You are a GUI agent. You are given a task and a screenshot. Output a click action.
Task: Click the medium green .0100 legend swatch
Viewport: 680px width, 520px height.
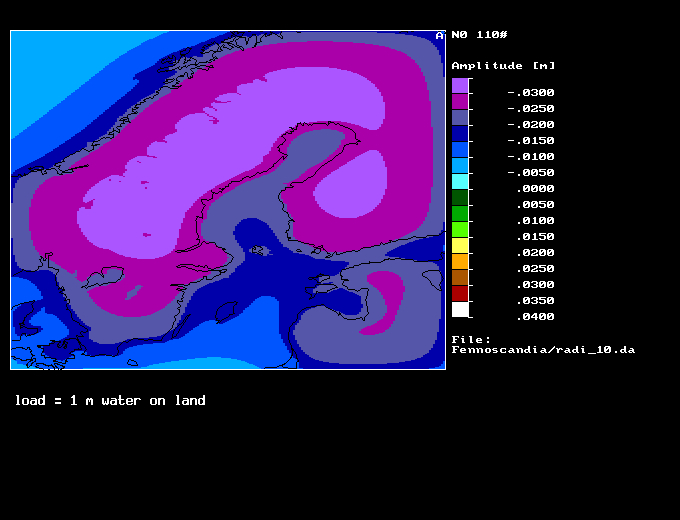[460, 214]
